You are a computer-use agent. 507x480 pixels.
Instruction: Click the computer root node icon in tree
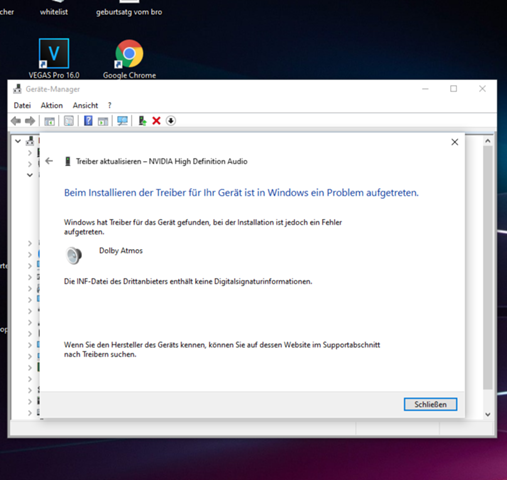coord(30,141)
